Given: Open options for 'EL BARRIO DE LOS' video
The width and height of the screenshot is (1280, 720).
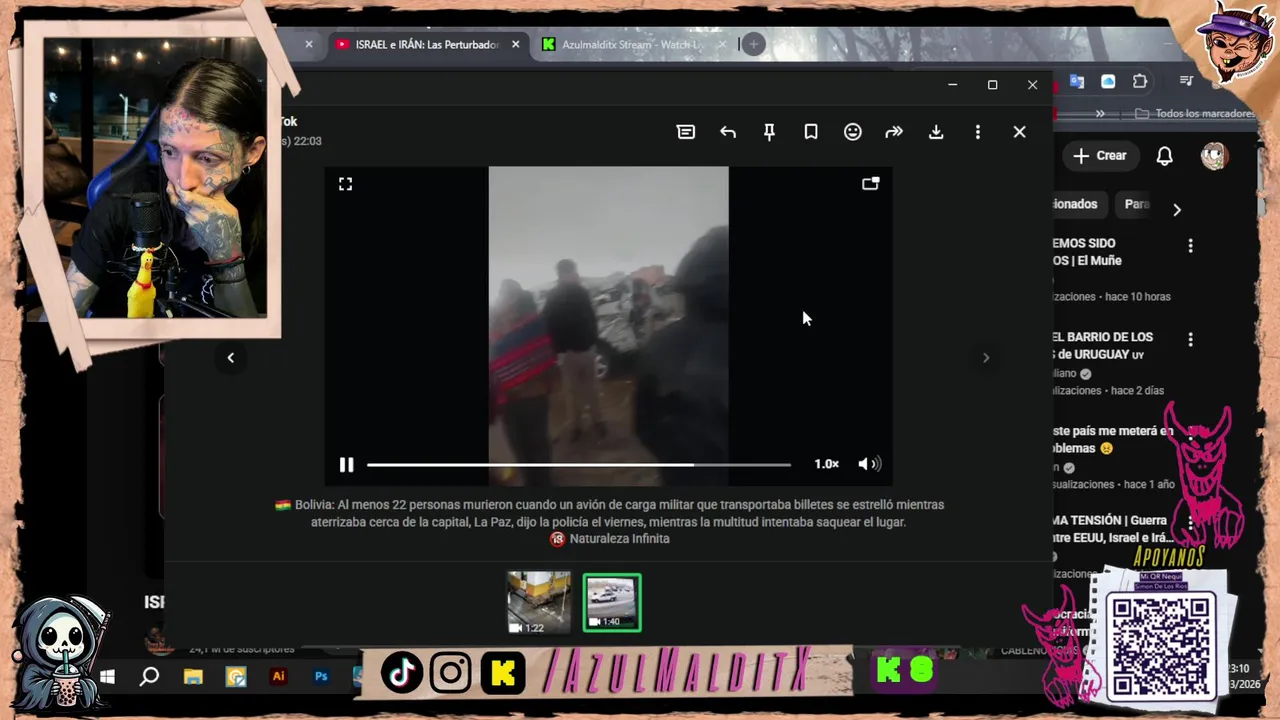Looking at the screenshot, I should click(x=1190, y=340).
